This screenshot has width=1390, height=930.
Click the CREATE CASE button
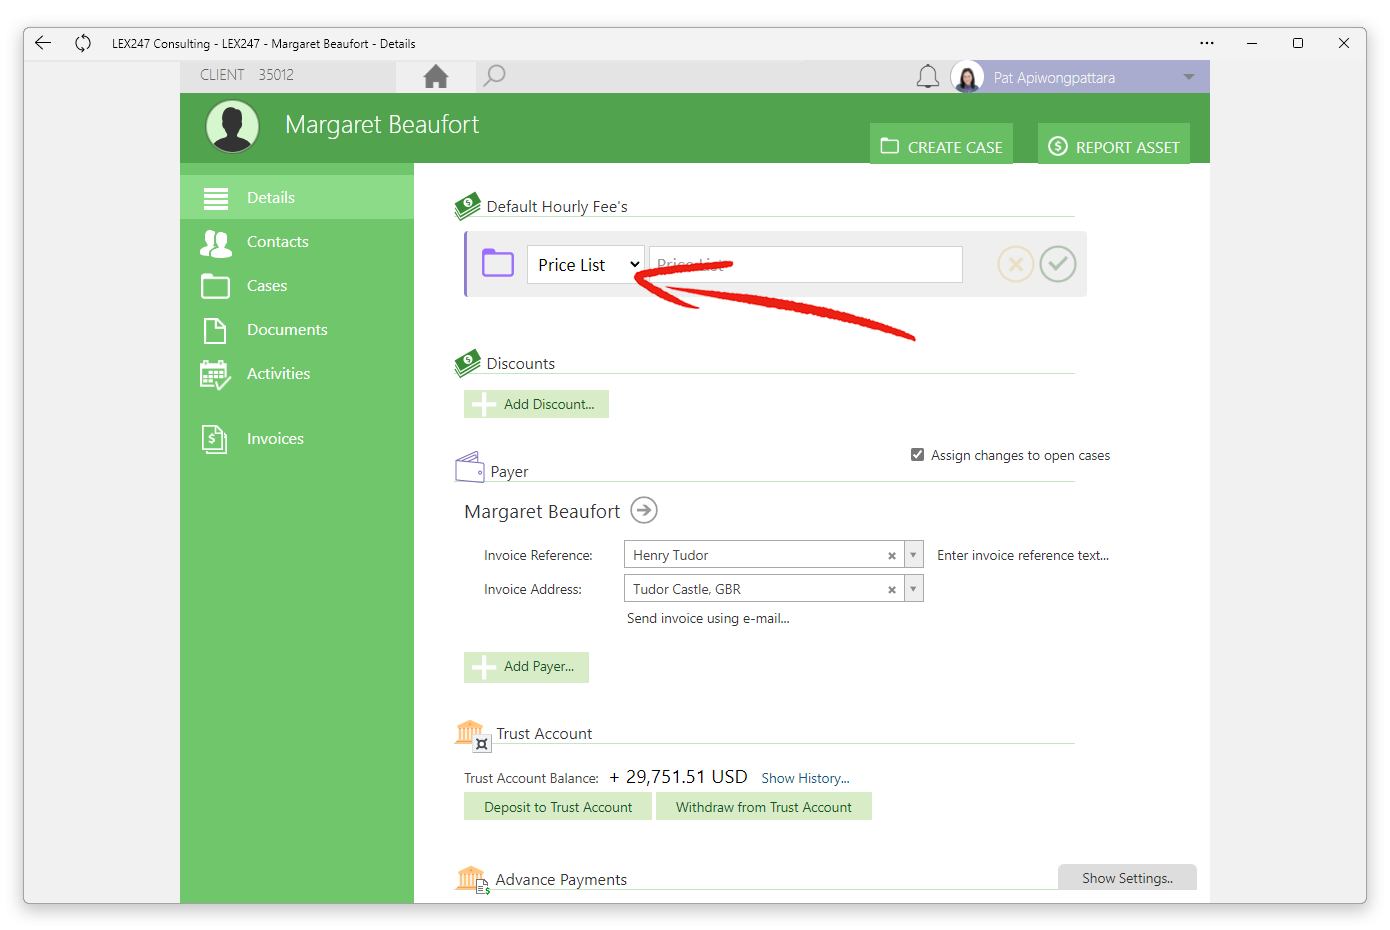(940, 144)
